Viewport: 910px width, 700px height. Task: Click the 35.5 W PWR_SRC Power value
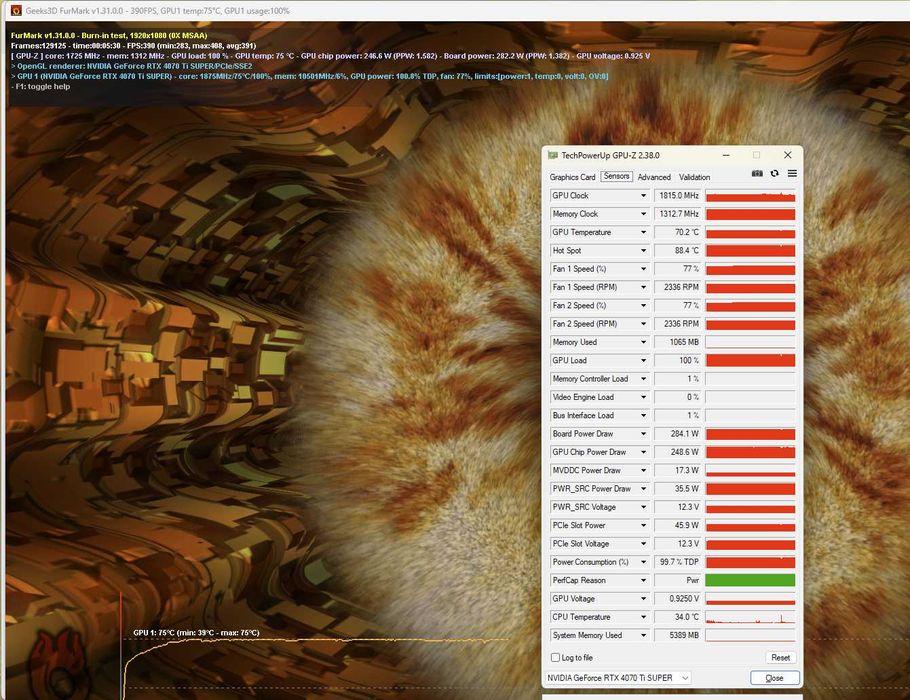677,489
